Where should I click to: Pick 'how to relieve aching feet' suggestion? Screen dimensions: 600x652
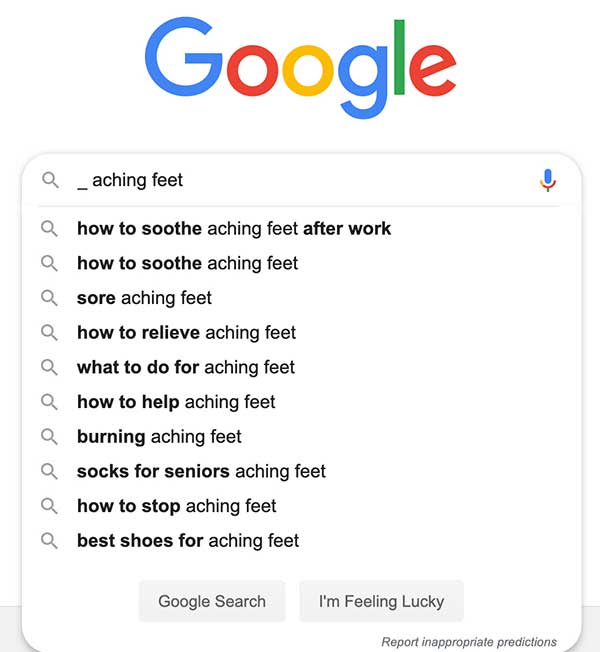point(301,333)
